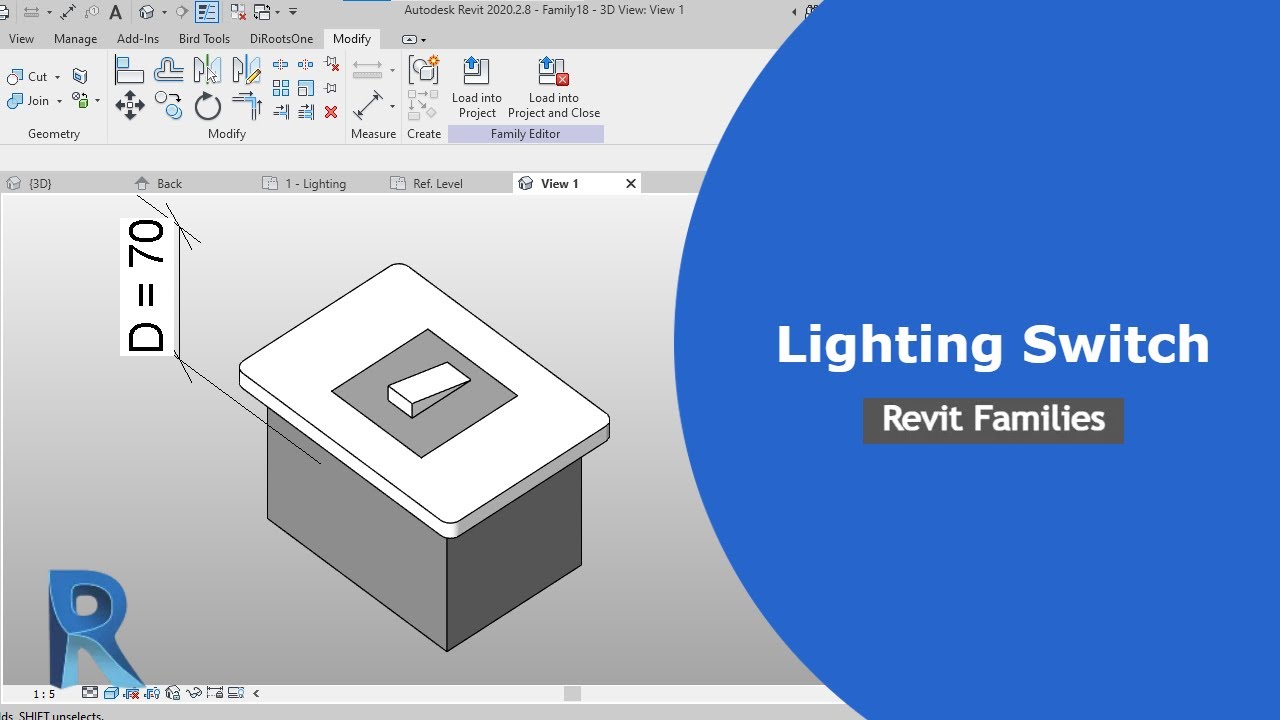Open the View ribbon tab
The width and height of the screenshot is (1280, 720).
(x=21, y=39)
